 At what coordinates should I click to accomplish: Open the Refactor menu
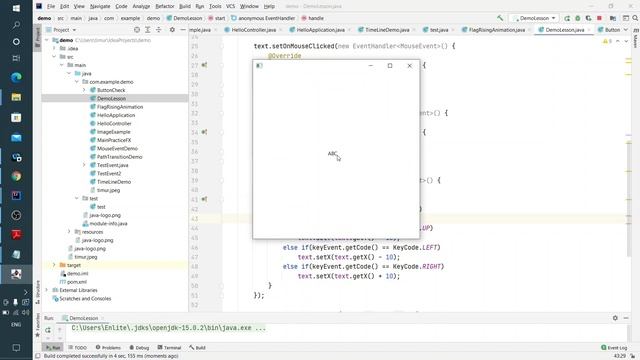point(165,6)
